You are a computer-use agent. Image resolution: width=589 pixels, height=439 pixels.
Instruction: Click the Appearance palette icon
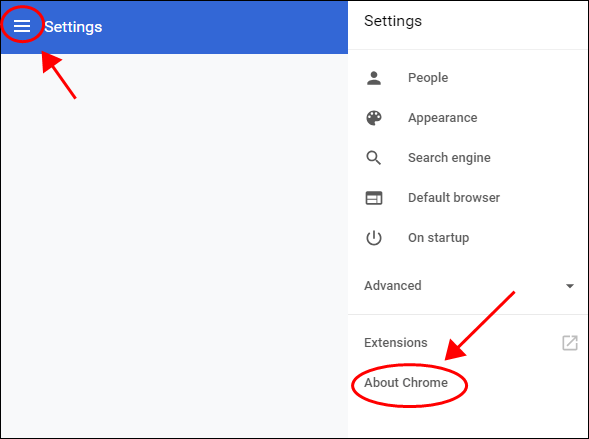click(374, 118)
